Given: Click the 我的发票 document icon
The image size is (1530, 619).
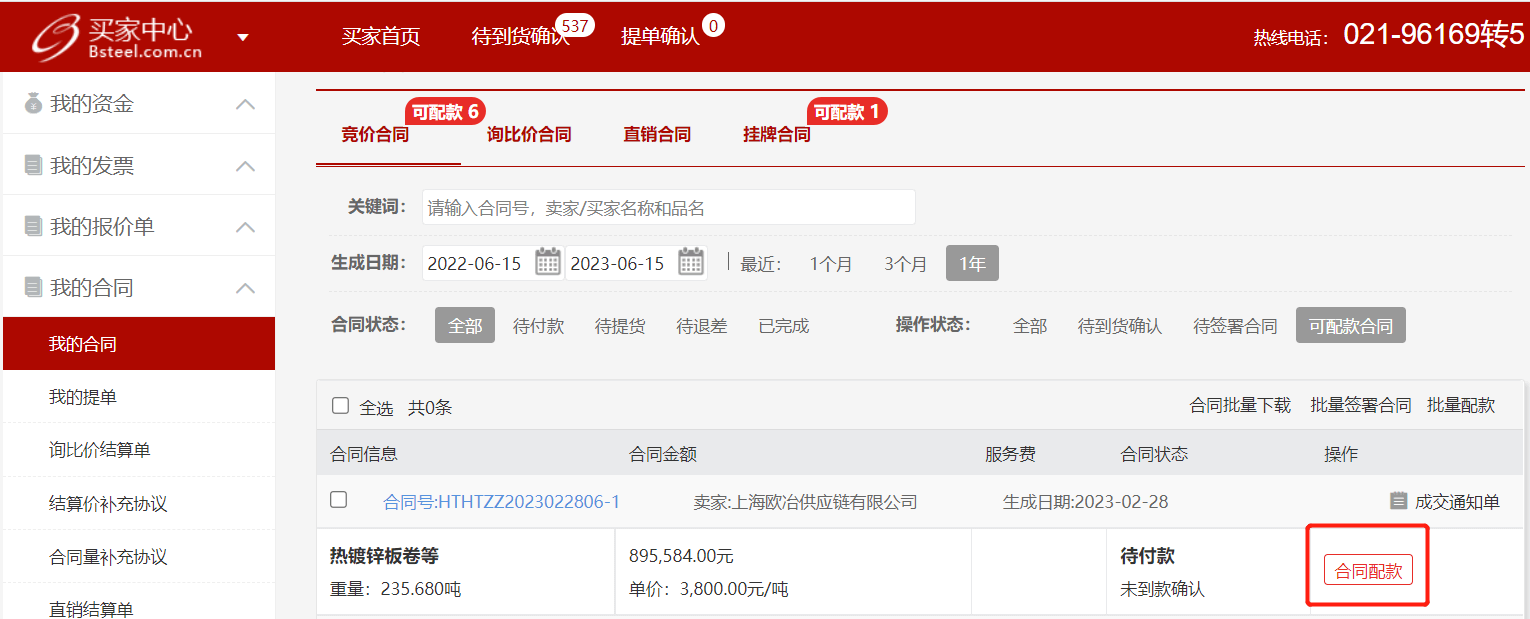Looking at the screenshot, I should [x=34, y=165].
